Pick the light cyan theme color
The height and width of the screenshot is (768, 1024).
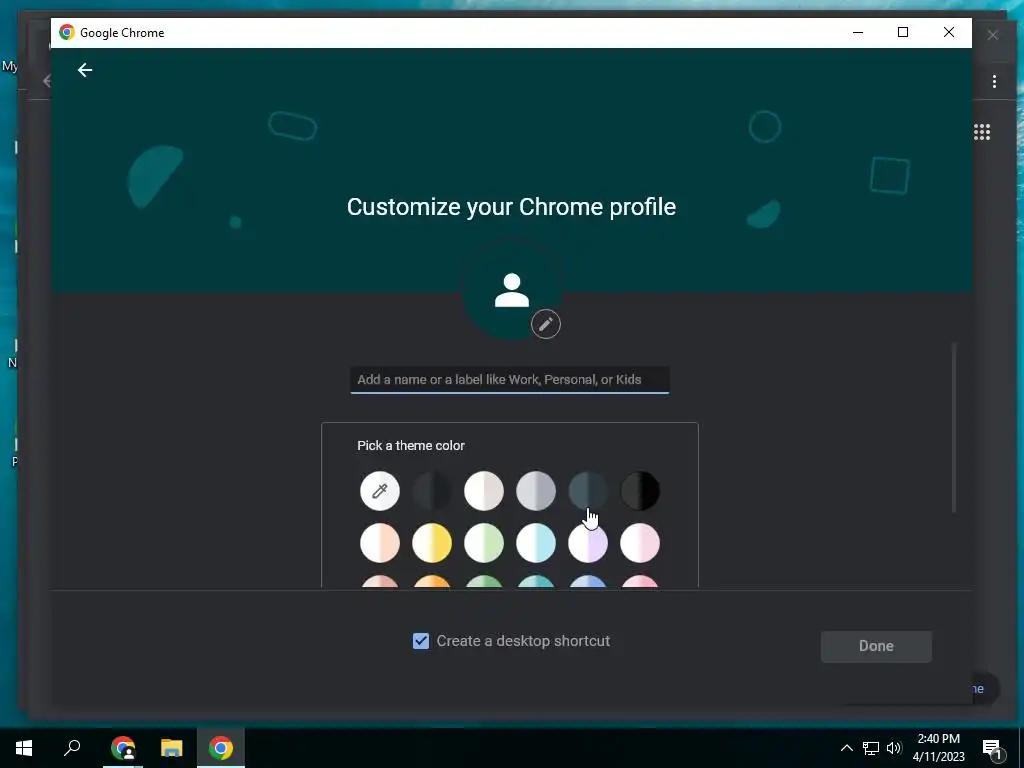pos(536,543)
